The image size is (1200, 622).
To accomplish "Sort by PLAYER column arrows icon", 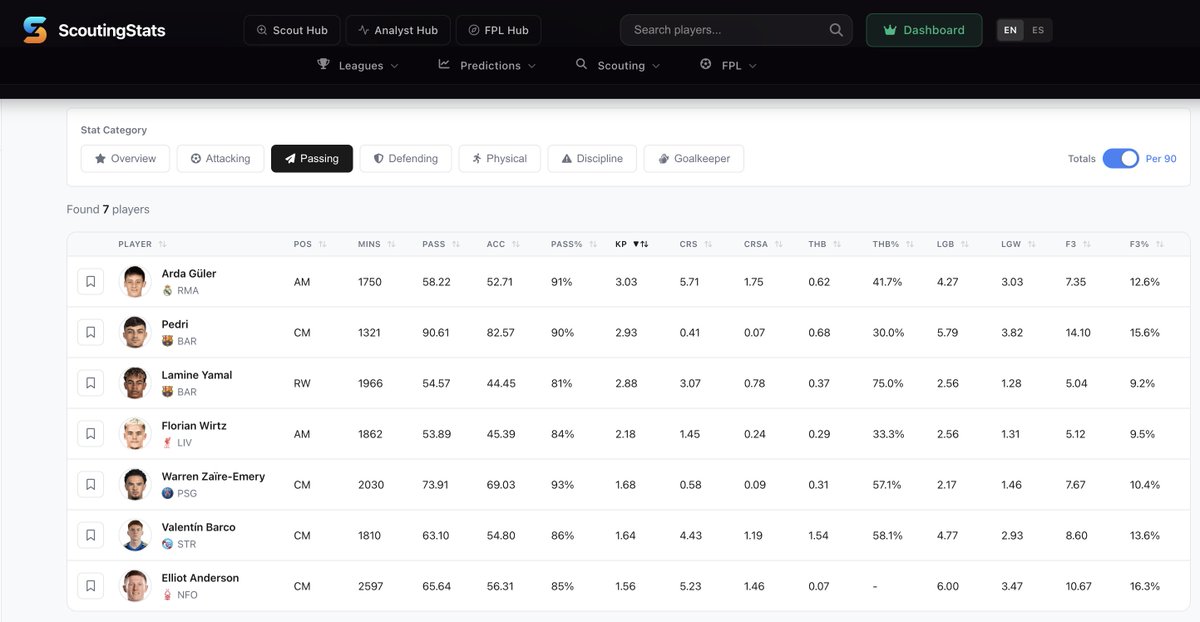I will [162, 244].
